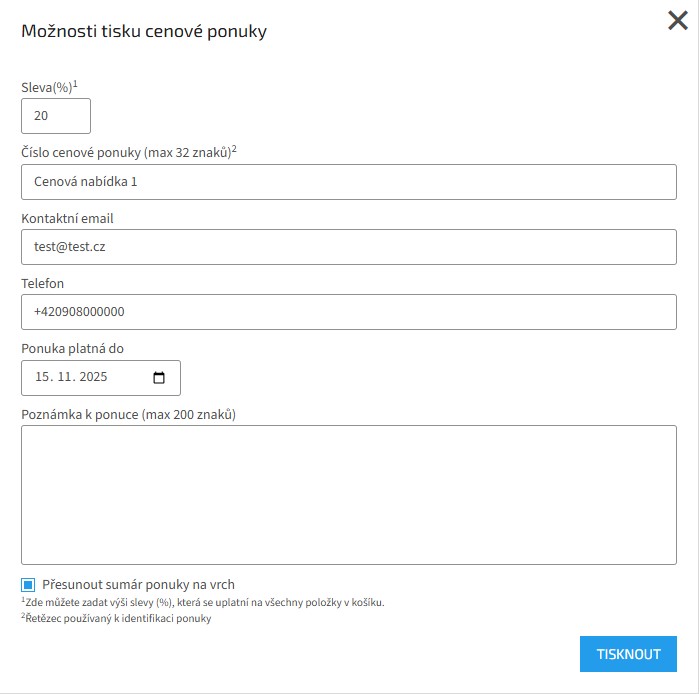This screenshot has width=699, height=694.
Task: Click the Poznámka k ponuce label
Action: tap(128, 414)
